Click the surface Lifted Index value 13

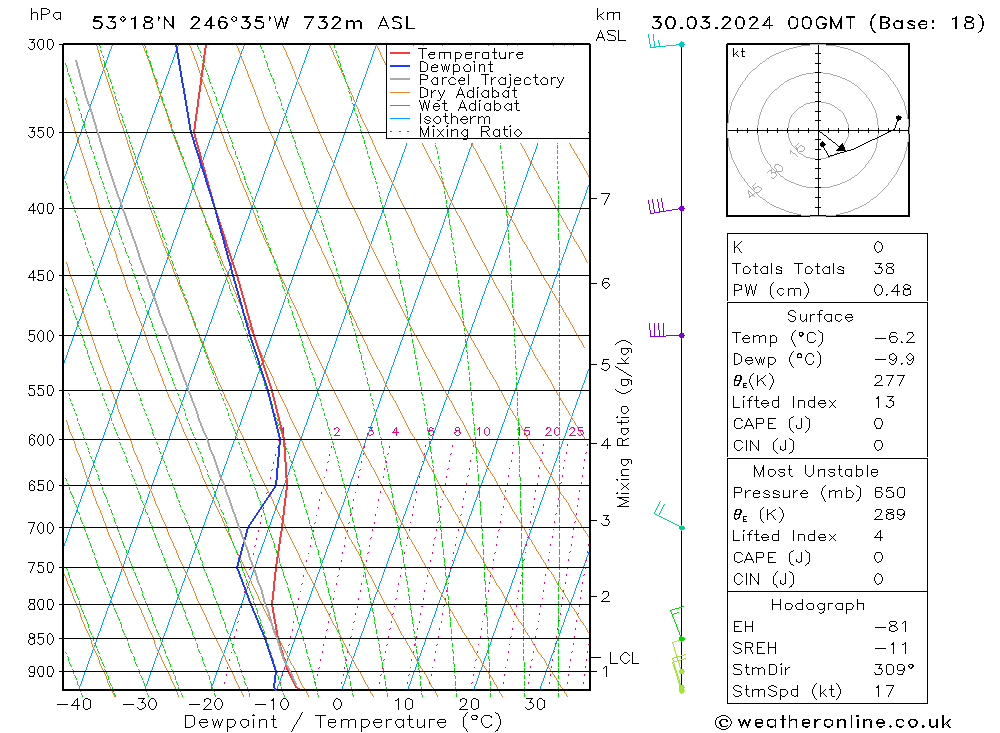885,402
